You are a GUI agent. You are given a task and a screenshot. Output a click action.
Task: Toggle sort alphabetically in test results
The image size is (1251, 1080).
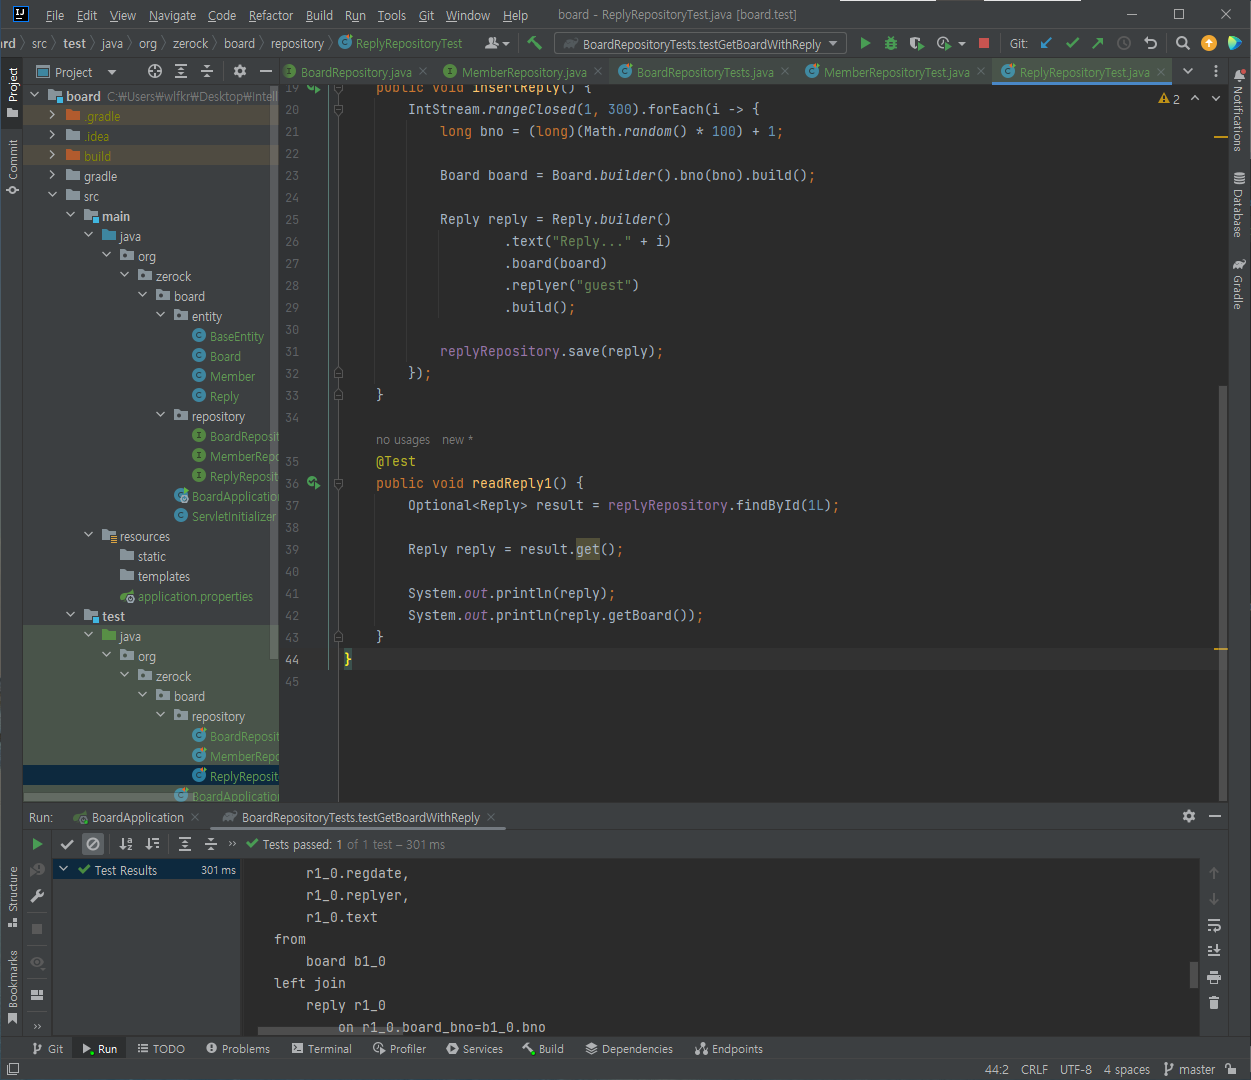point(126,844)
